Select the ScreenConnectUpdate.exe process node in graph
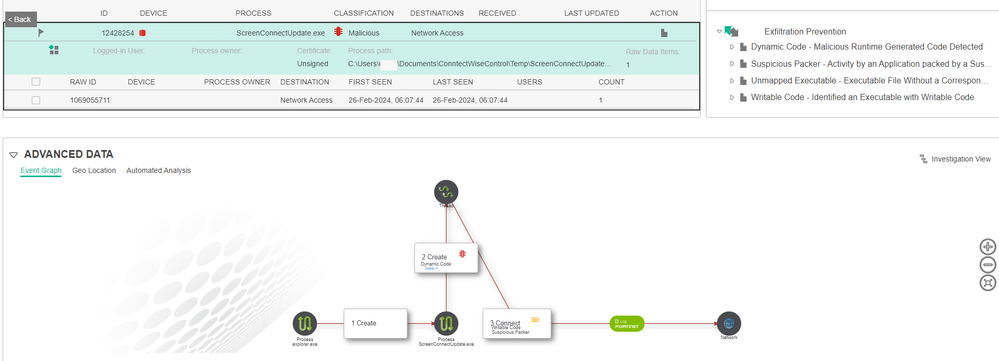This screenshot has width=999, height=361. click(x=446, y=323)
